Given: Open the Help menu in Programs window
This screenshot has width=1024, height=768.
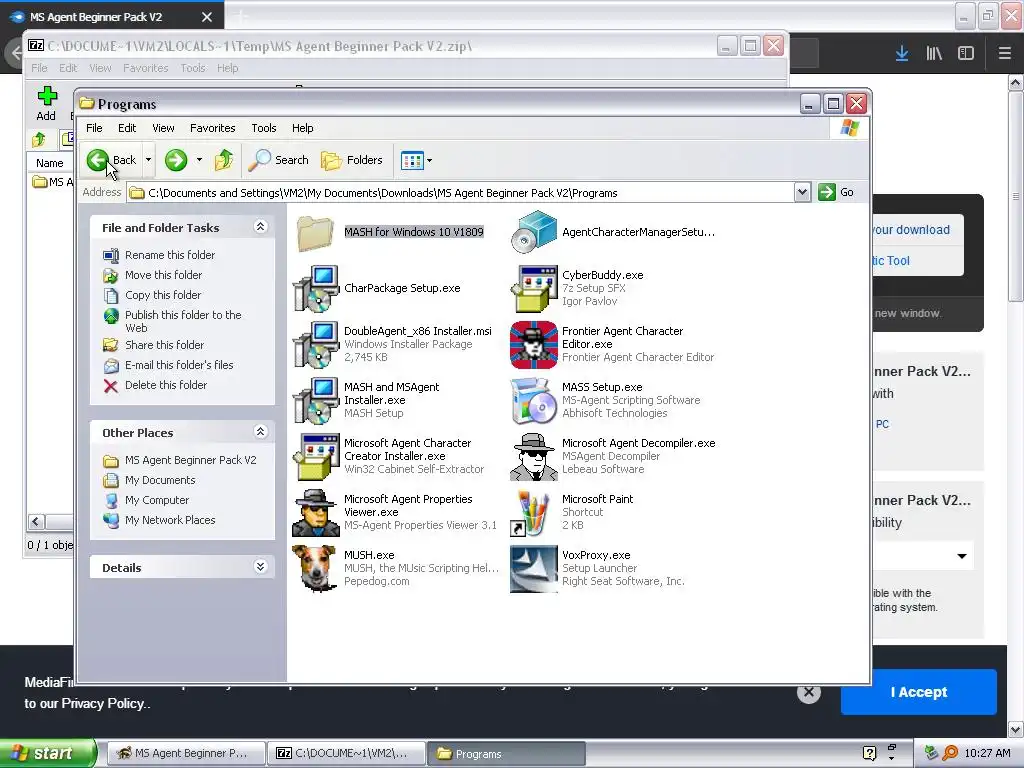Looking at the screenshot, I should coord(302,129).
